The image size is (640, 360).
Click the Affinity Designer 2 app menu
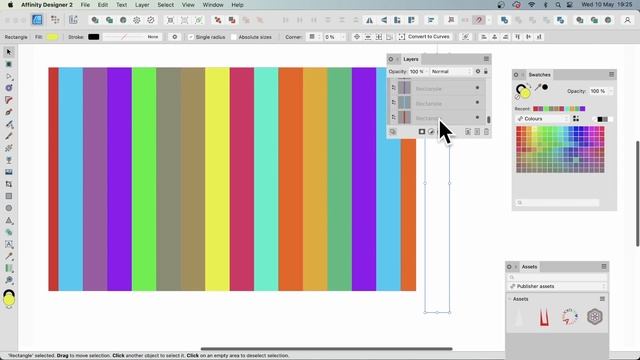[x=47, y=5]
